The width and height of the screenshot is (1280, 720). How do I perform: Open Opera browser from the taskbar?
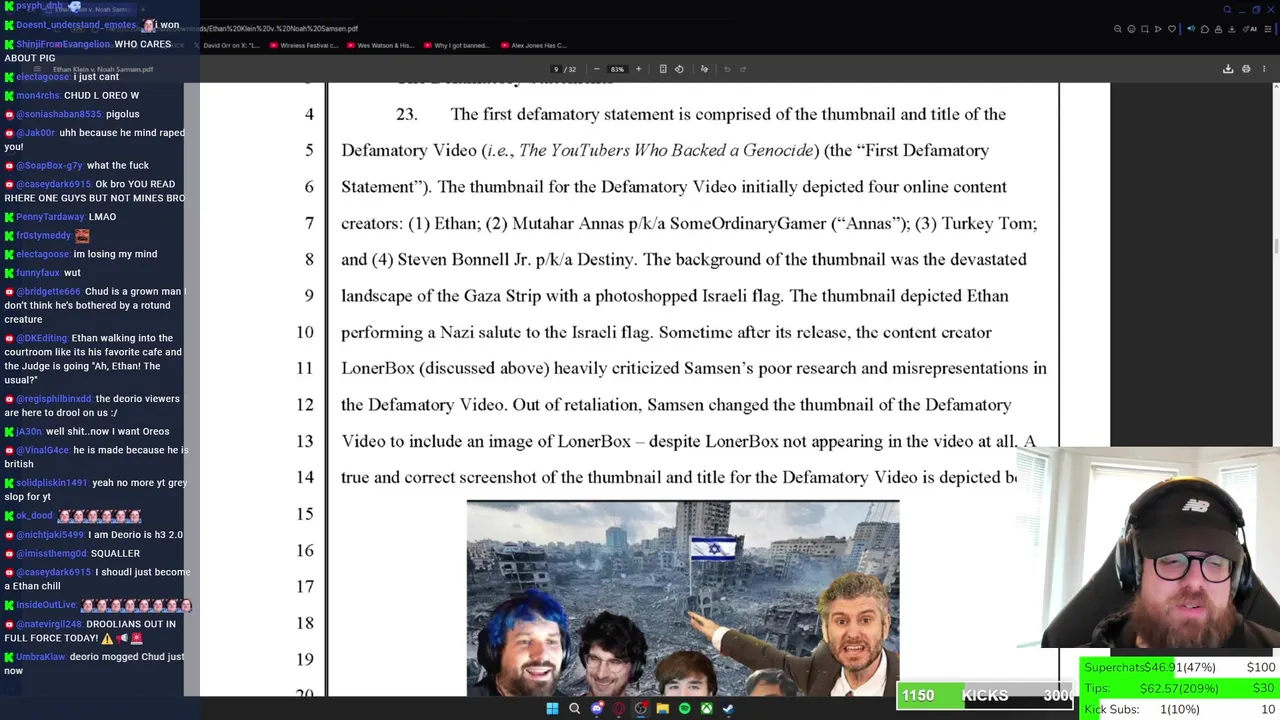(x=619, y=709)
